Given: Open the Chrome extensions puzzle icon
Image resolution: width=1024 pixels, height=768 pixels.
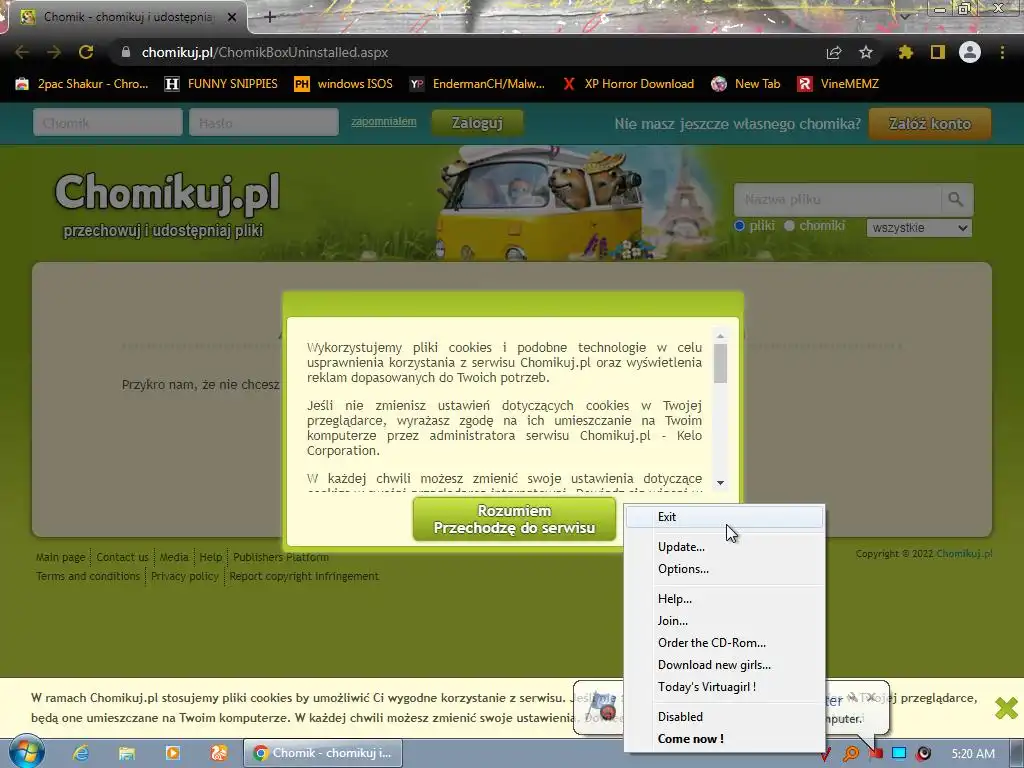Looking at the screenshot, I should 906,52.
